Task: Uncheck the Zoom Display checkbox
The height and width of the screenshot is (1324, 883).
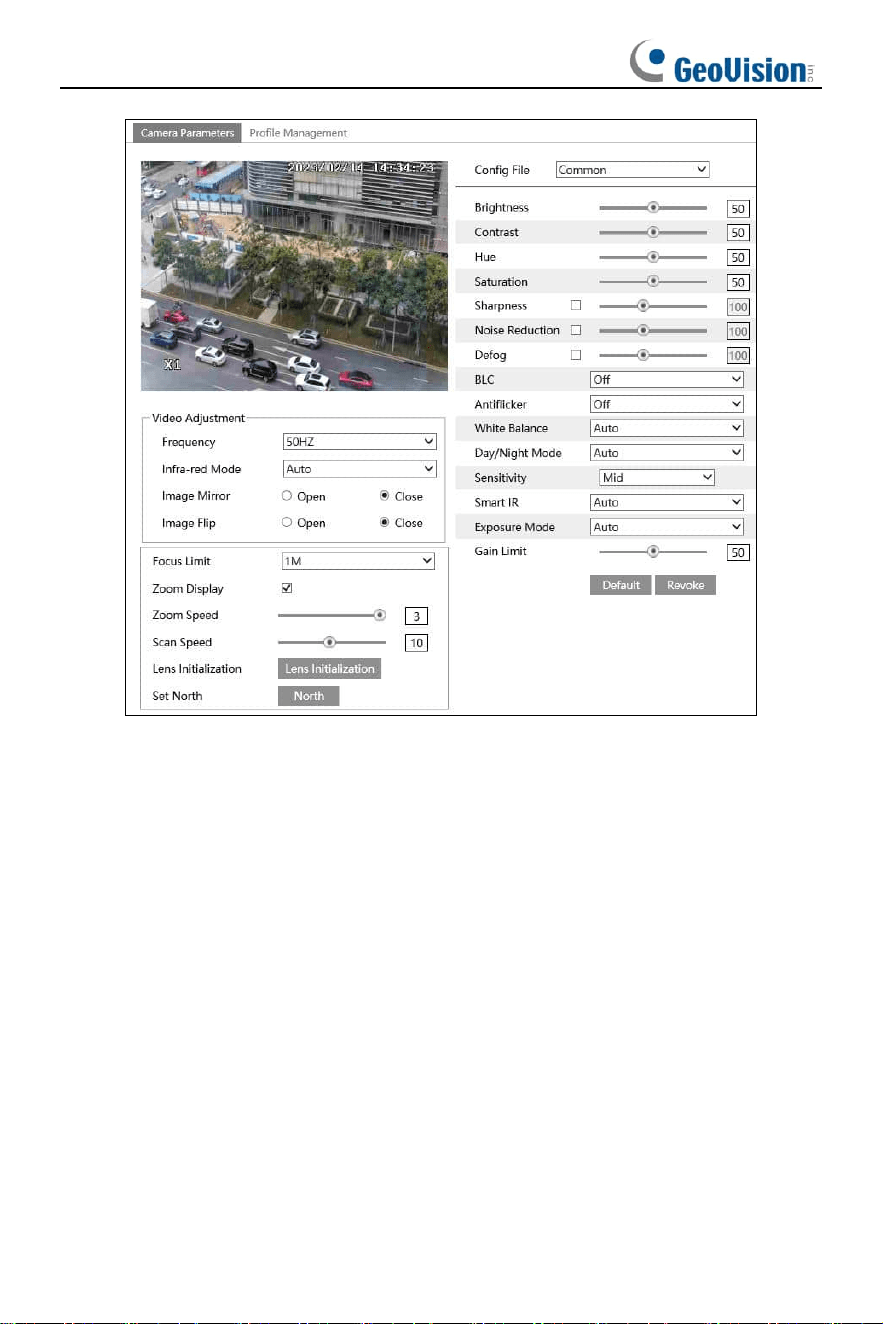Action: [288, 588]
